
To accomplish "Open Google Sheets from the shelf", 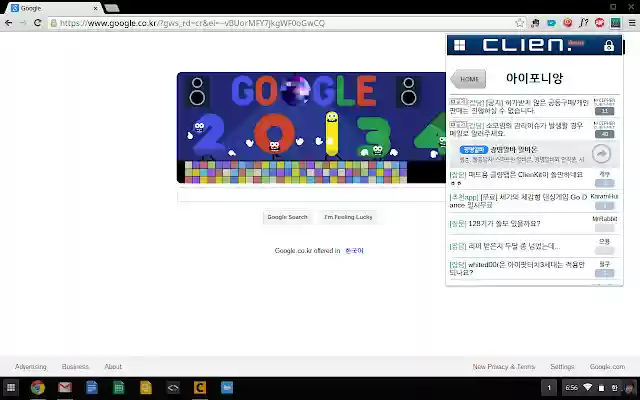I will coord(119,387).
